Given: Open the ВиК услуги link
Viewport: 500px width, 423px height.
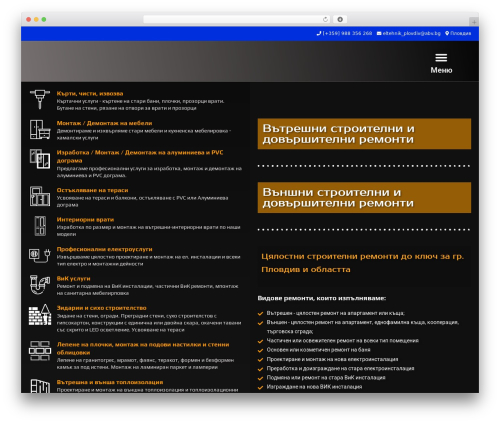Looking at the screenshot, I should tap(73, 278).
